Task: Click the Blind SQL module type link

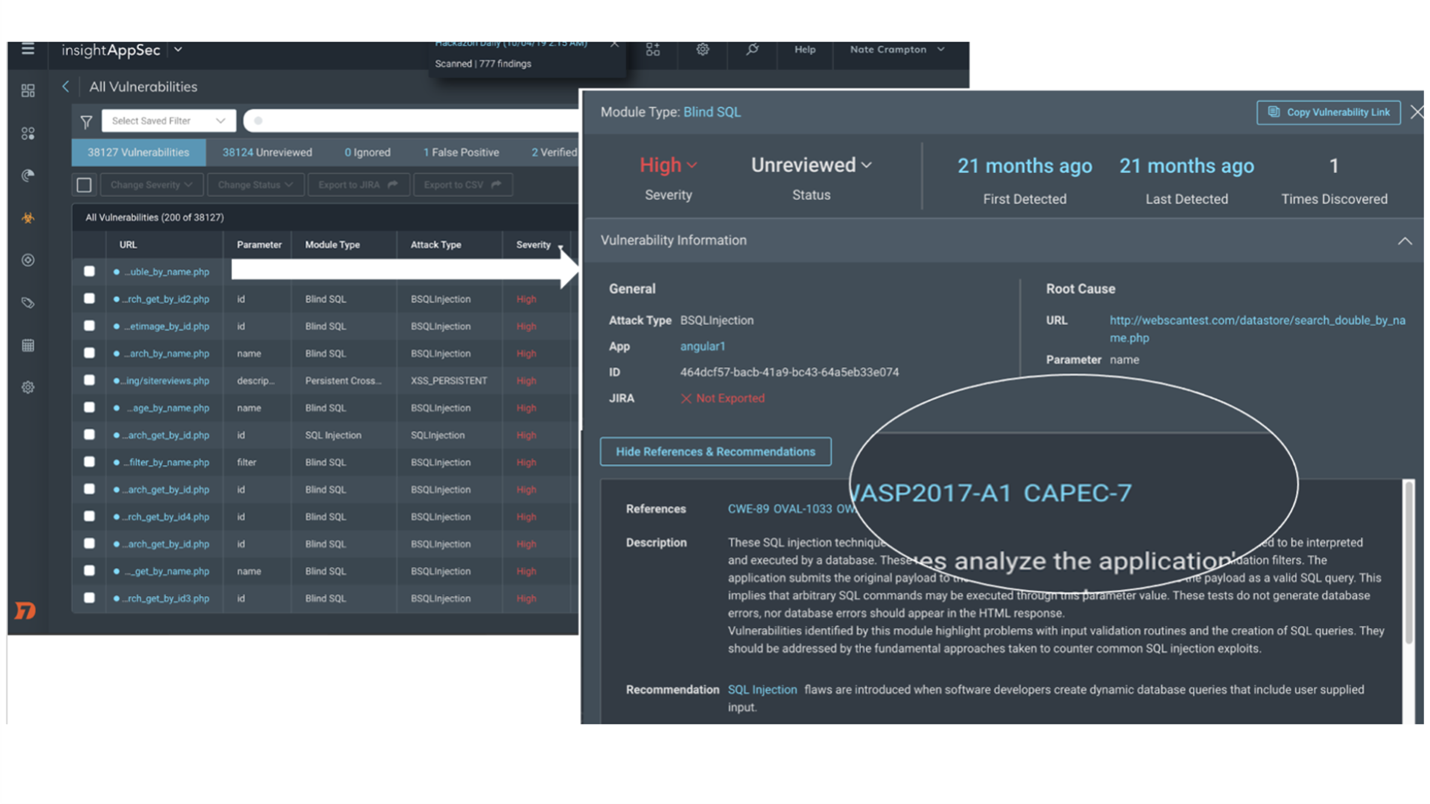Action: pyautogui.click(x=712, y=112)
